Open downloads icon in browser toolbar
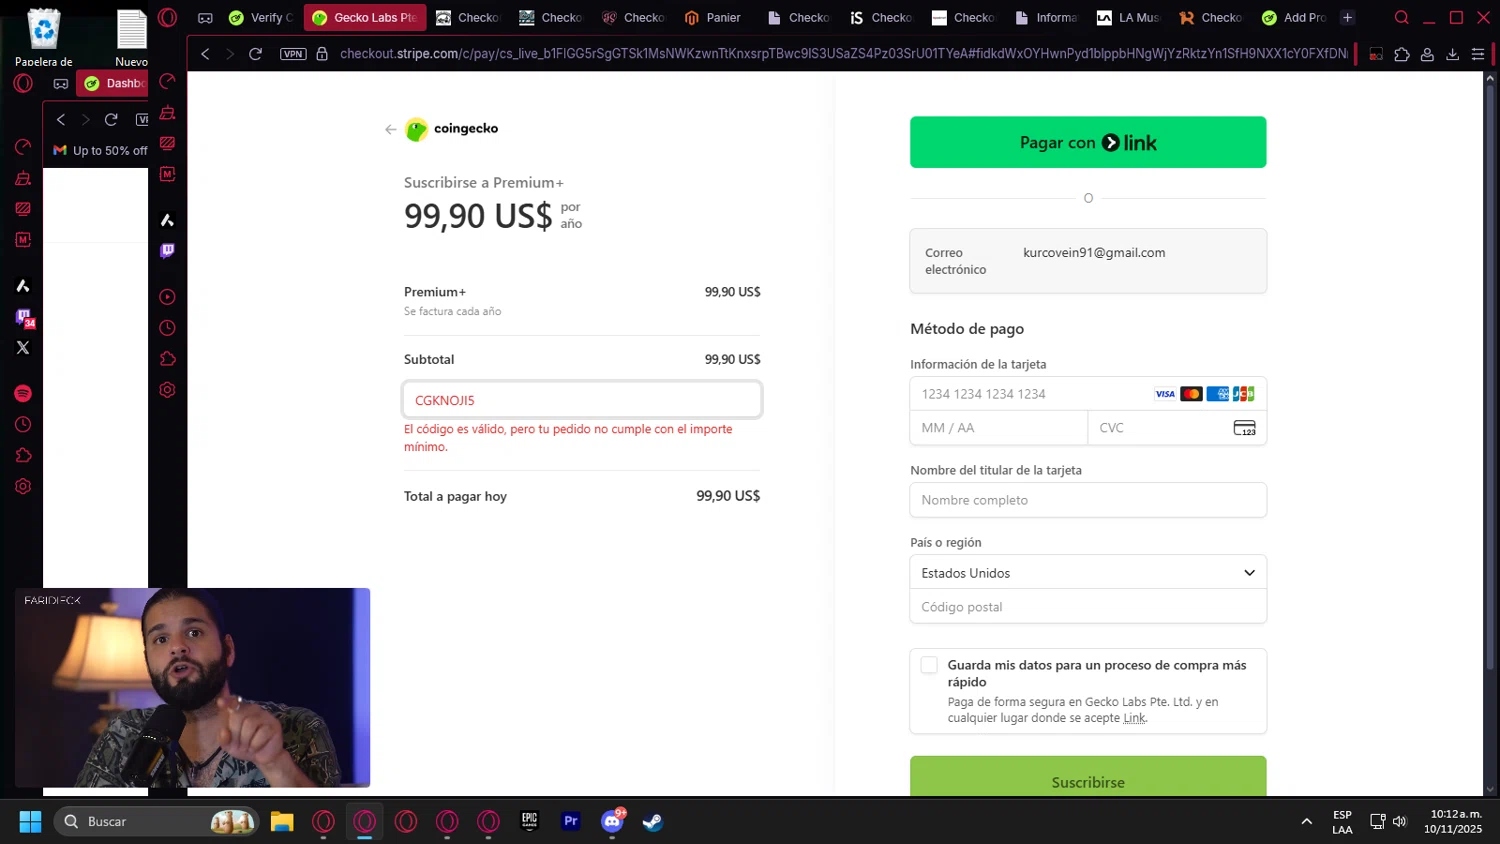Image resolution: width=1500 pixels, height=844 pixels. [1453, 54]
